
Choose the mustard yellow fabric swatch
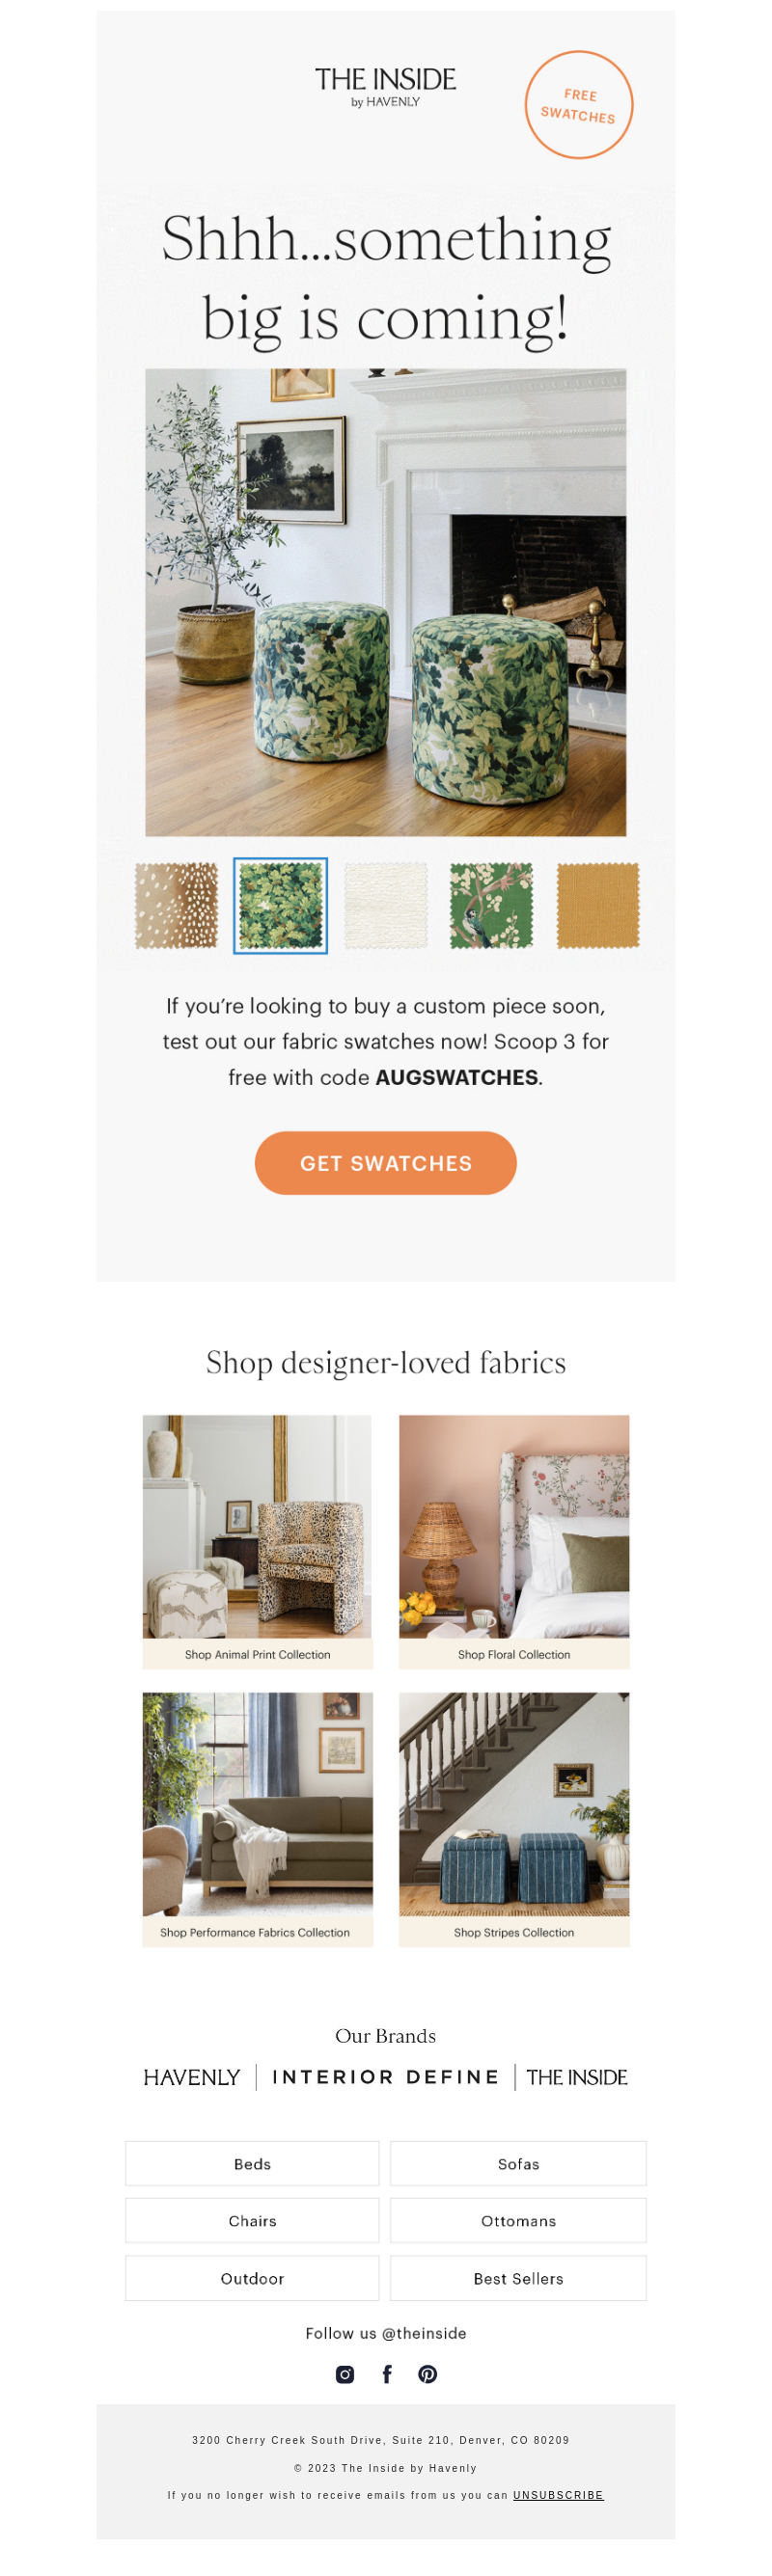coord(598,906)
